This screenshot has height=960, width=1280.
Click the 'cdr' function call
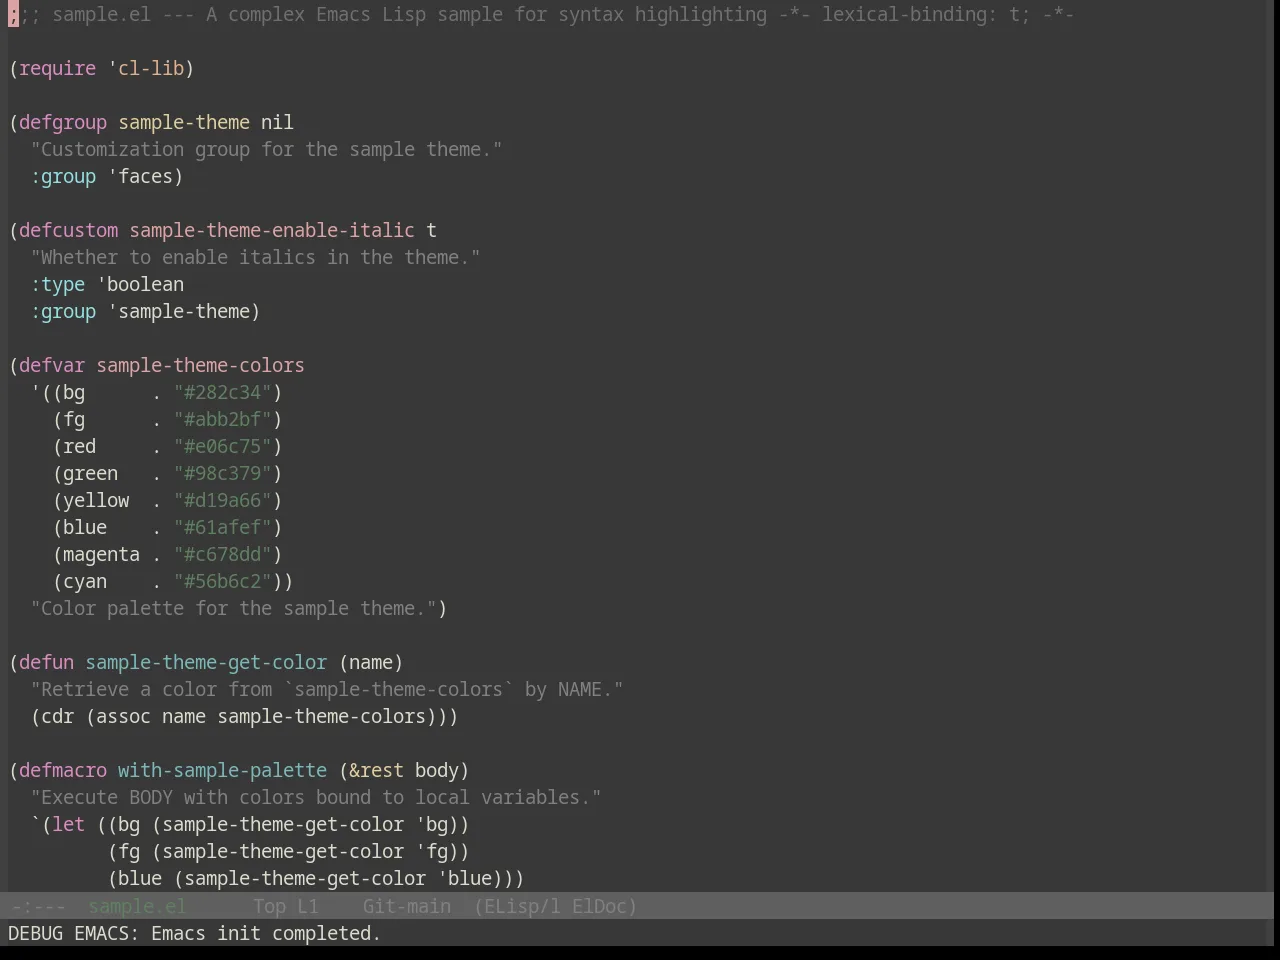point(57,716)
